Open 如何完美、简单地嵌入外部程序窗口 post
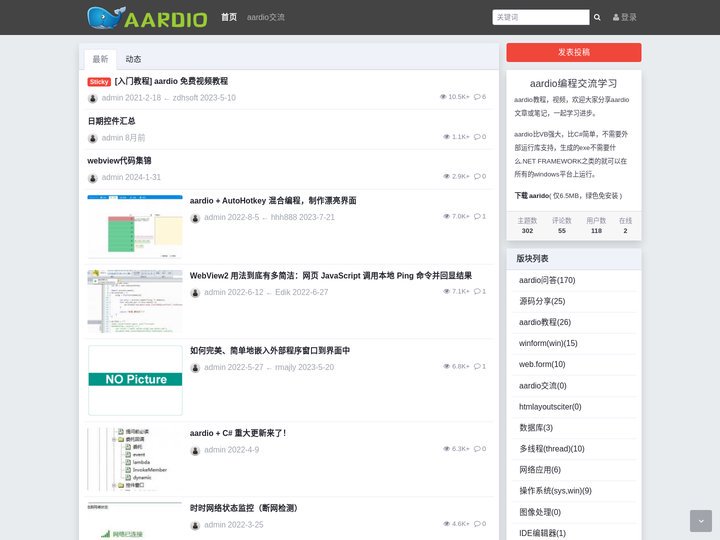720x540 pixels. point(270,350)
